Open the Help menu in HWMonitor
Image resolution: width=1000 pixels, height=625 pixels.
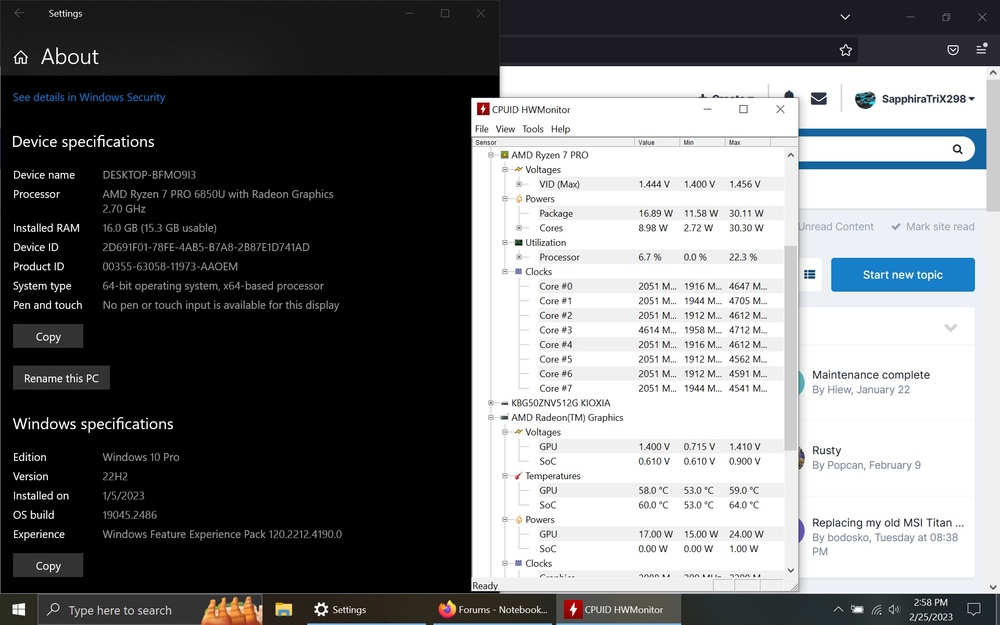click(561, 129)
